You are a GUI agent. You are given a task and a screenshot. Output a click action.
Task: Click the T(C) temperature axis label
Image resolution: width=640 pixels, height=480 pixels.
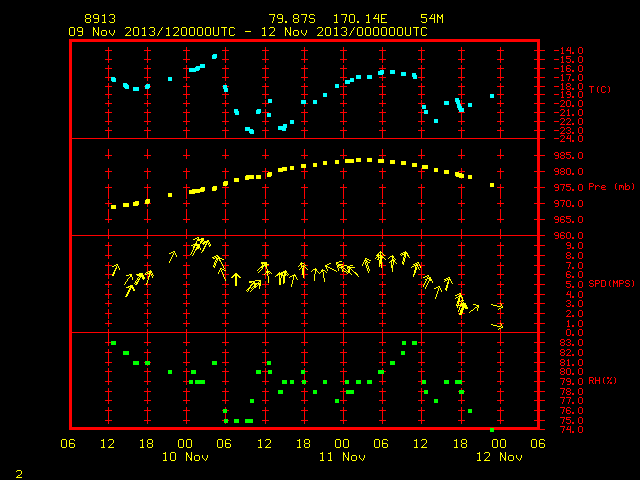pos(600,89)
